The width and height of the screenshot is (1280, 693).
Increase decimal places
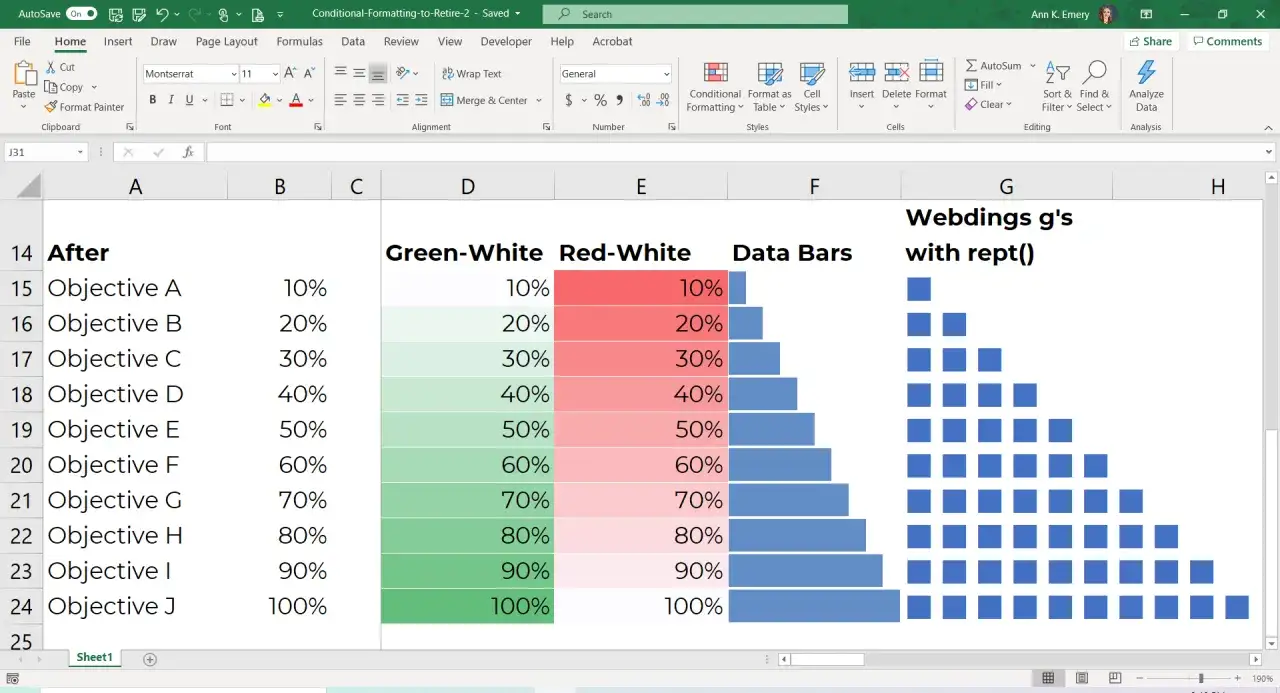tap(643, 100)
